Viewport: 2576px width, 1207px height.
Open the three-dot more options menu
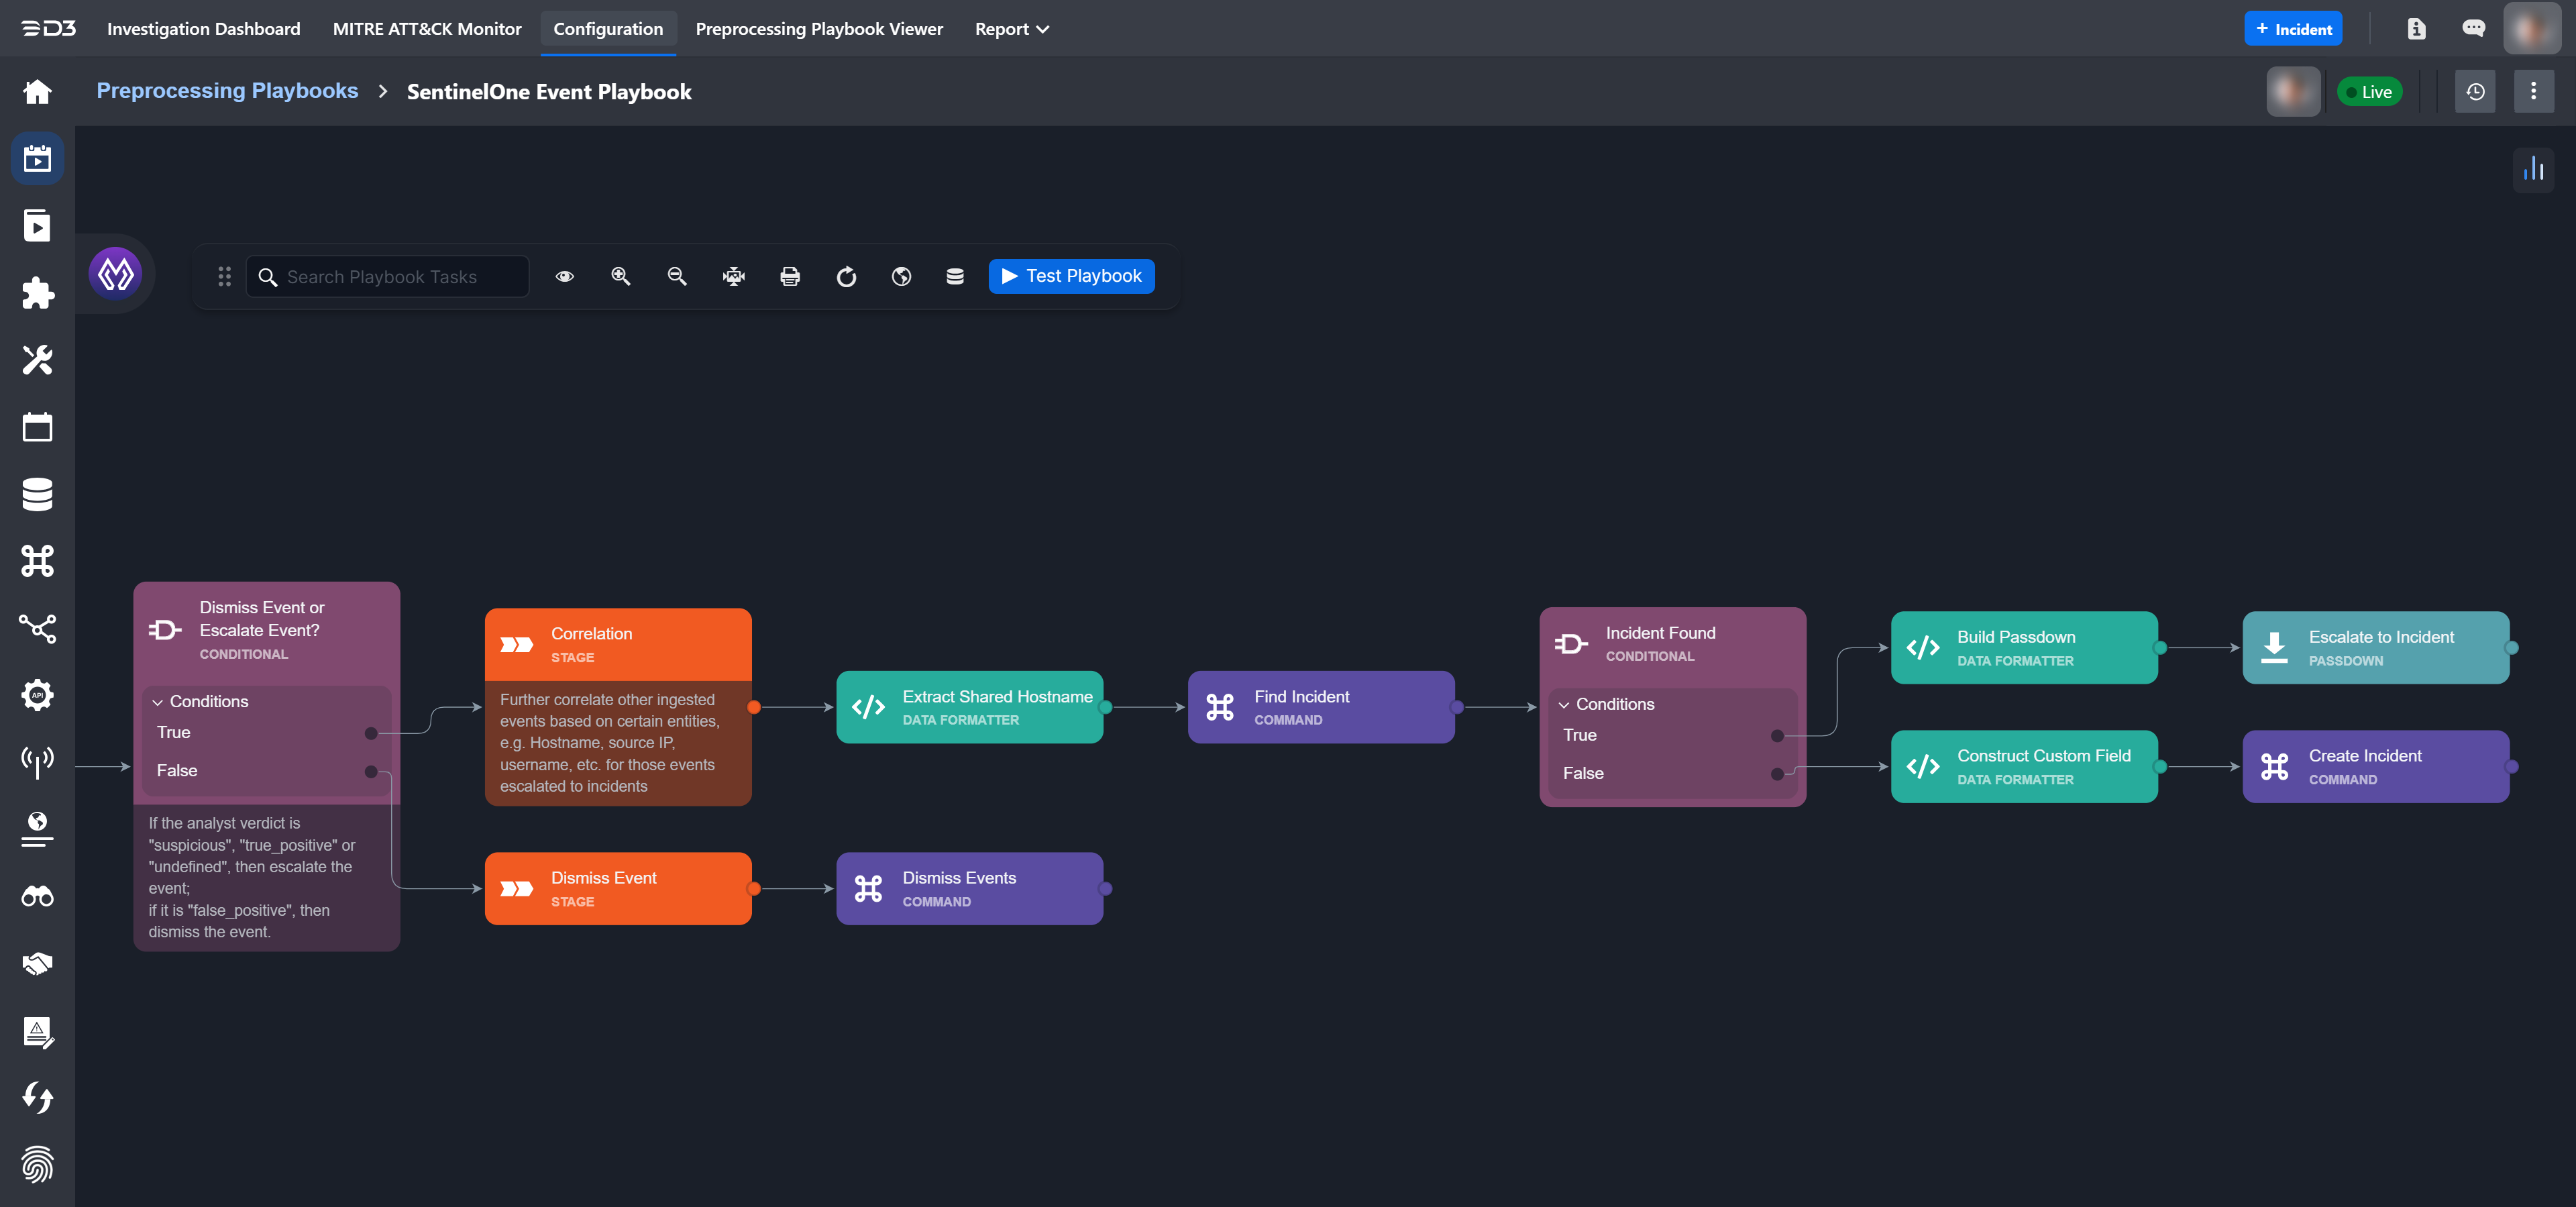pos(2533,92)
